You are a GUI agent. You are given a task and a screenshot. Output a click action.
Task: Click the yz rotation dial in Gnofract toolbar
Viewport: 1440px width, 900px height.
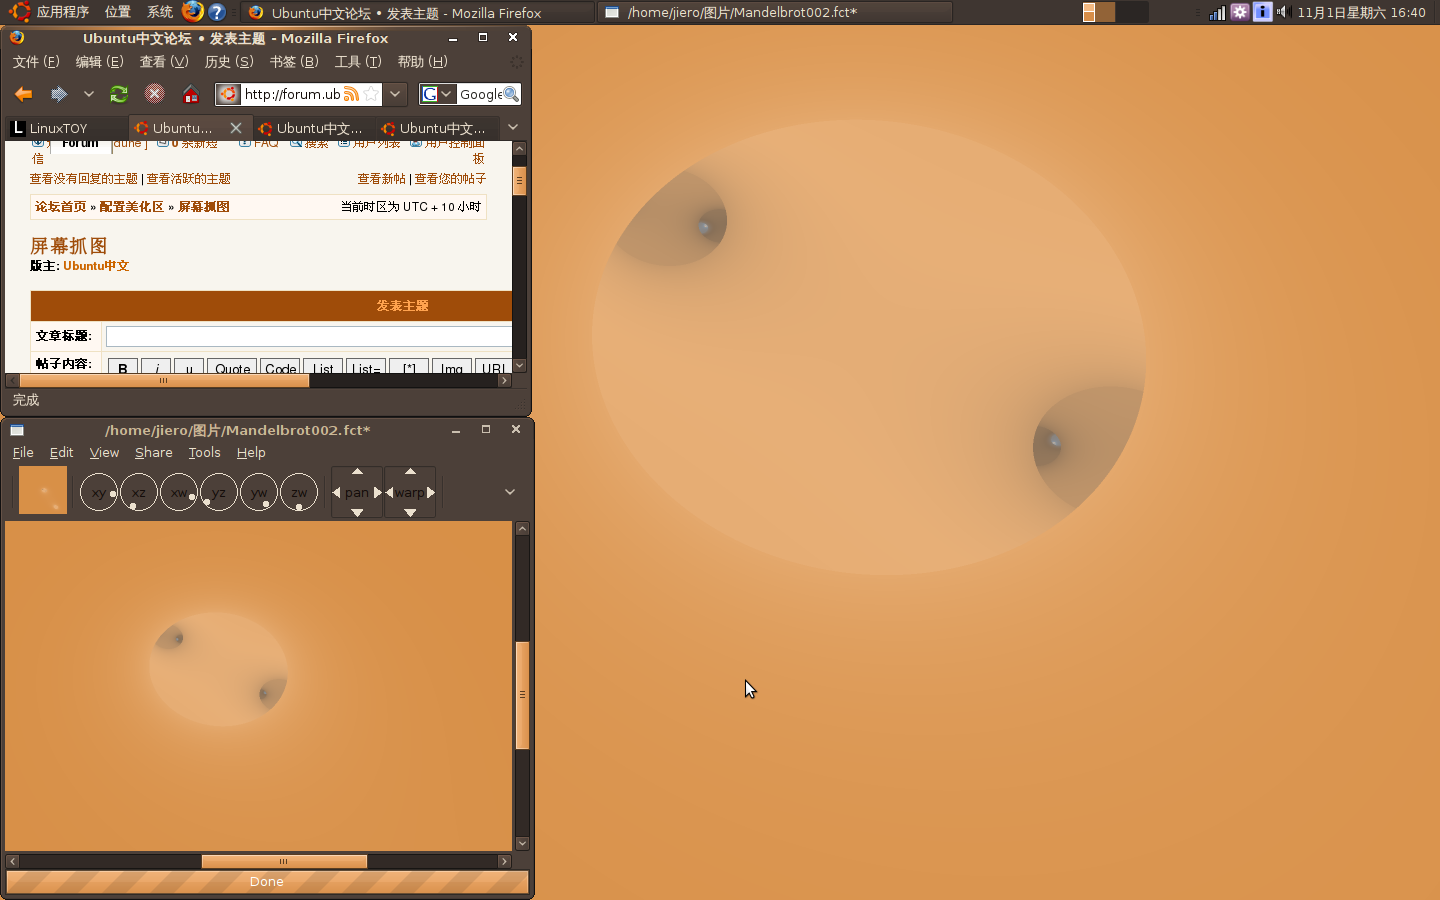click(x=219, y=492)
